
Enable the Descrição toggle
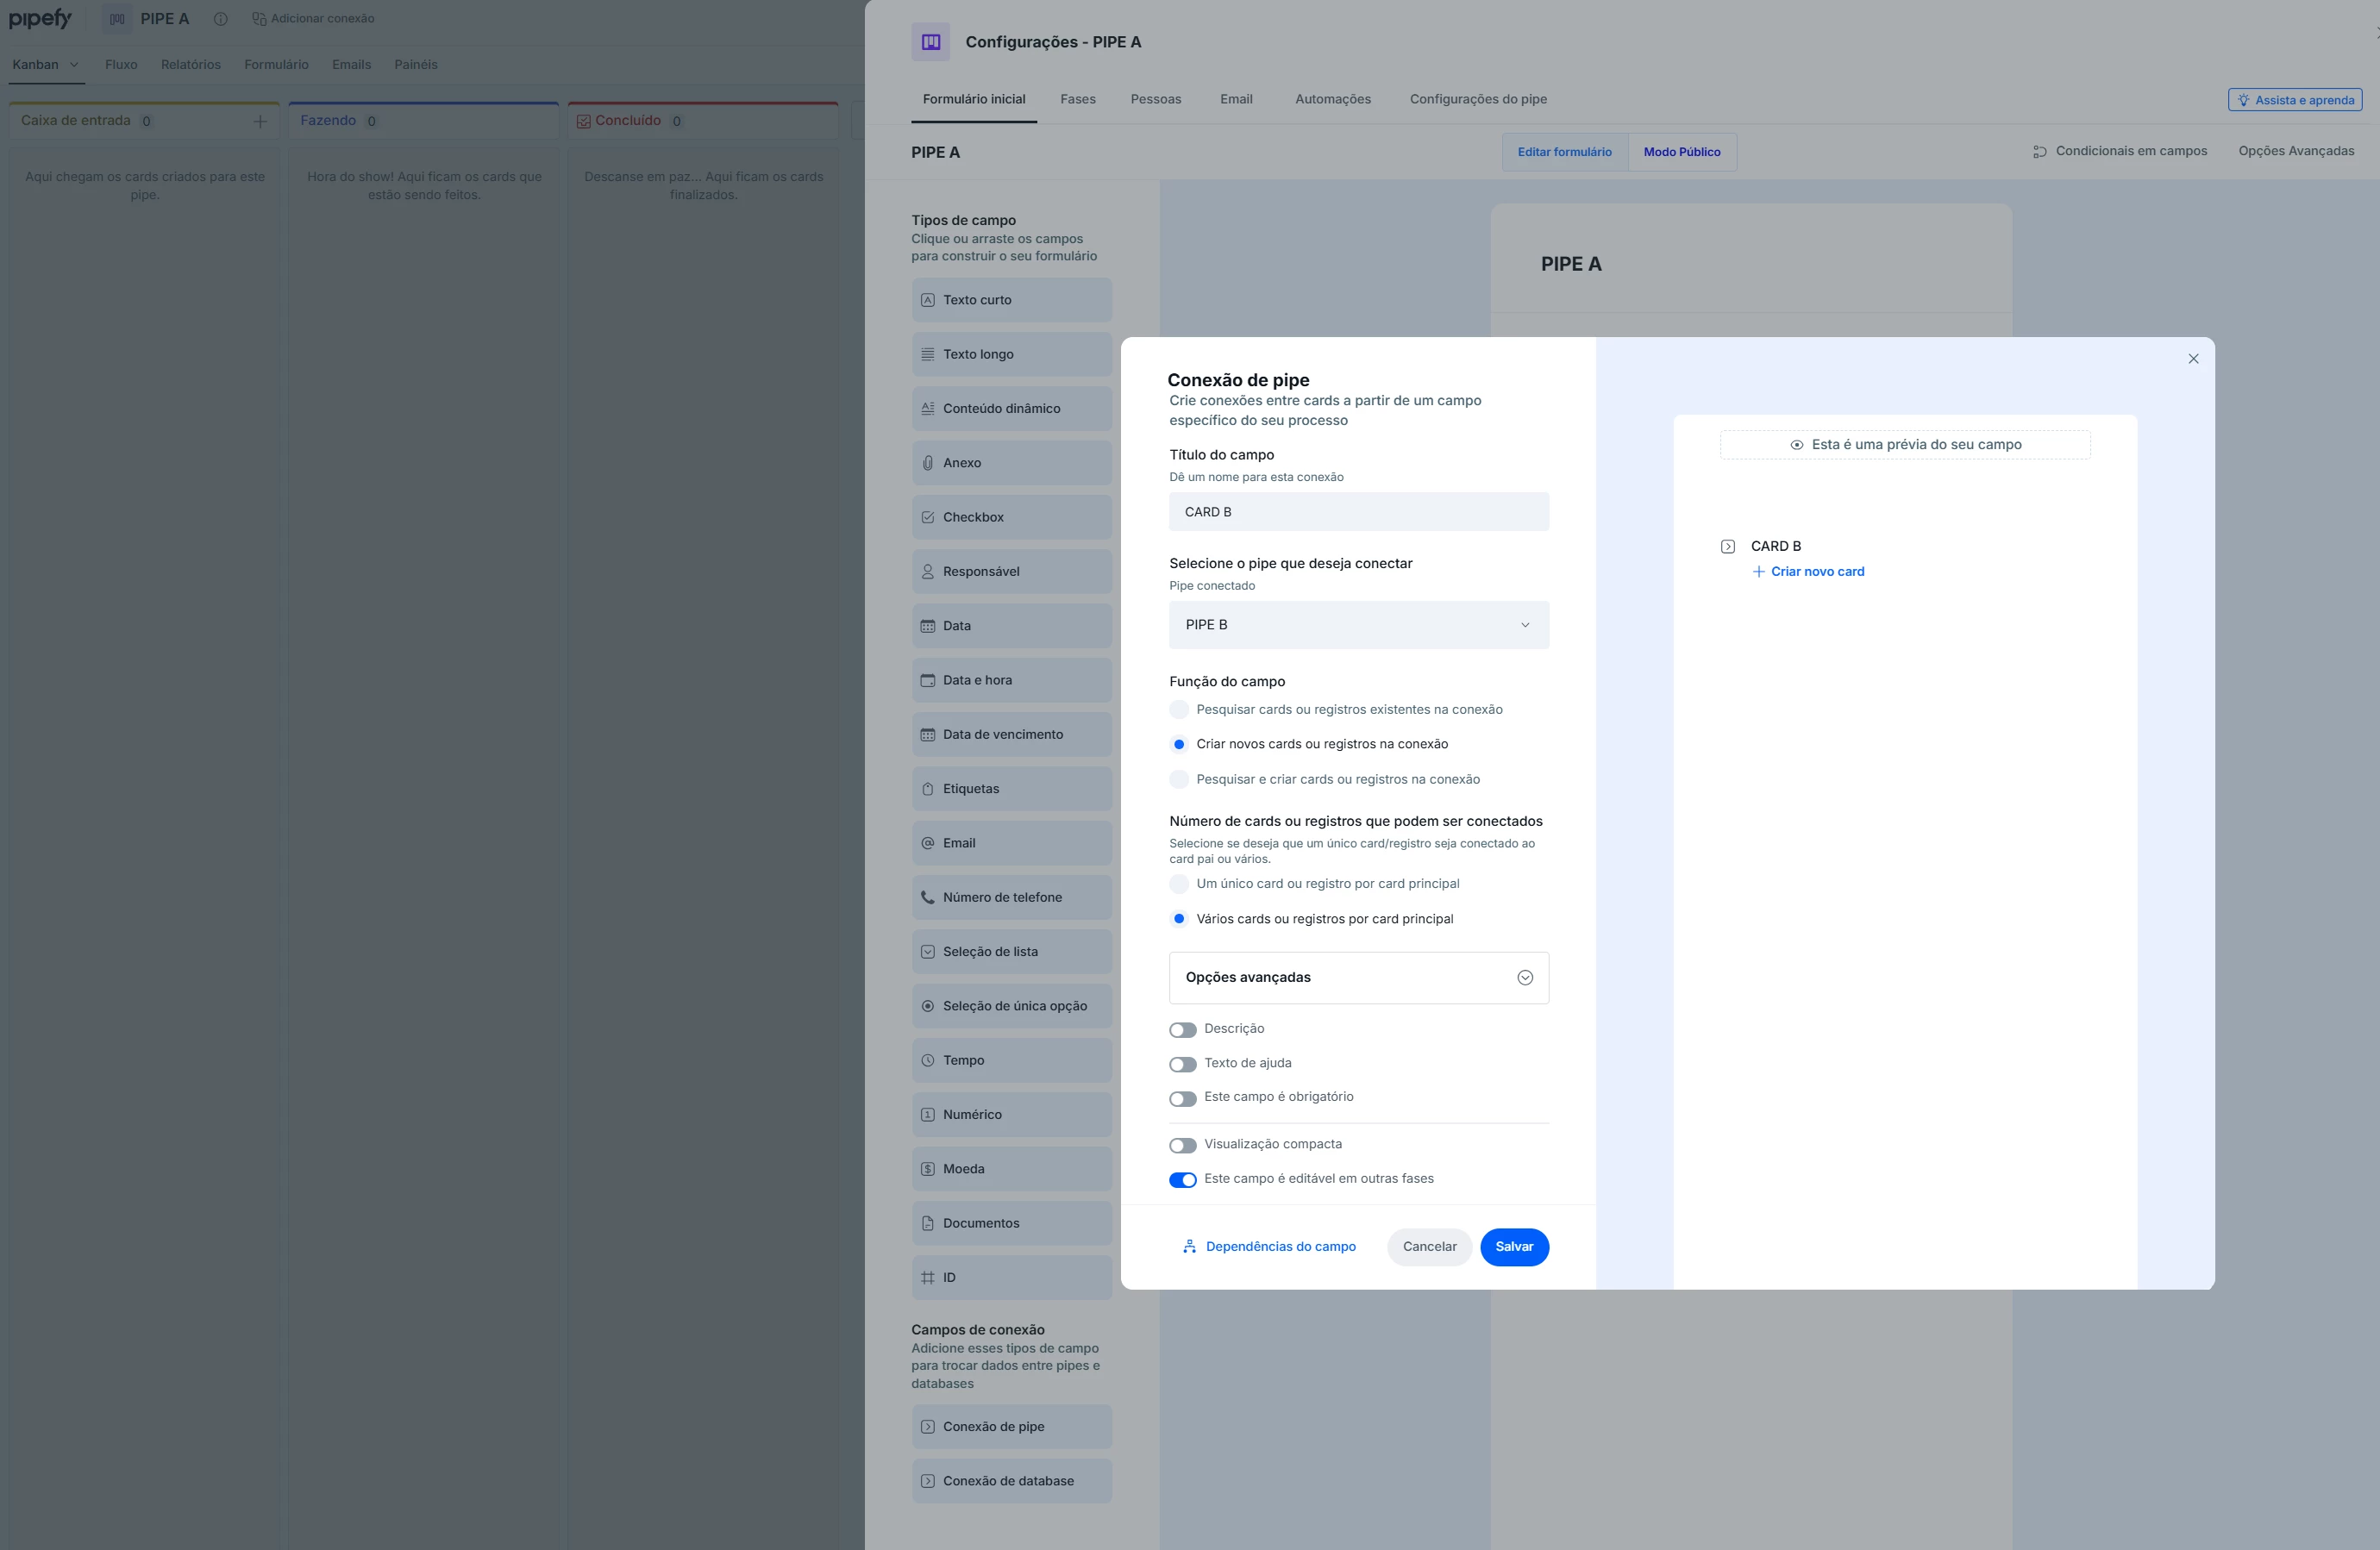[x=1183, y=1030]
